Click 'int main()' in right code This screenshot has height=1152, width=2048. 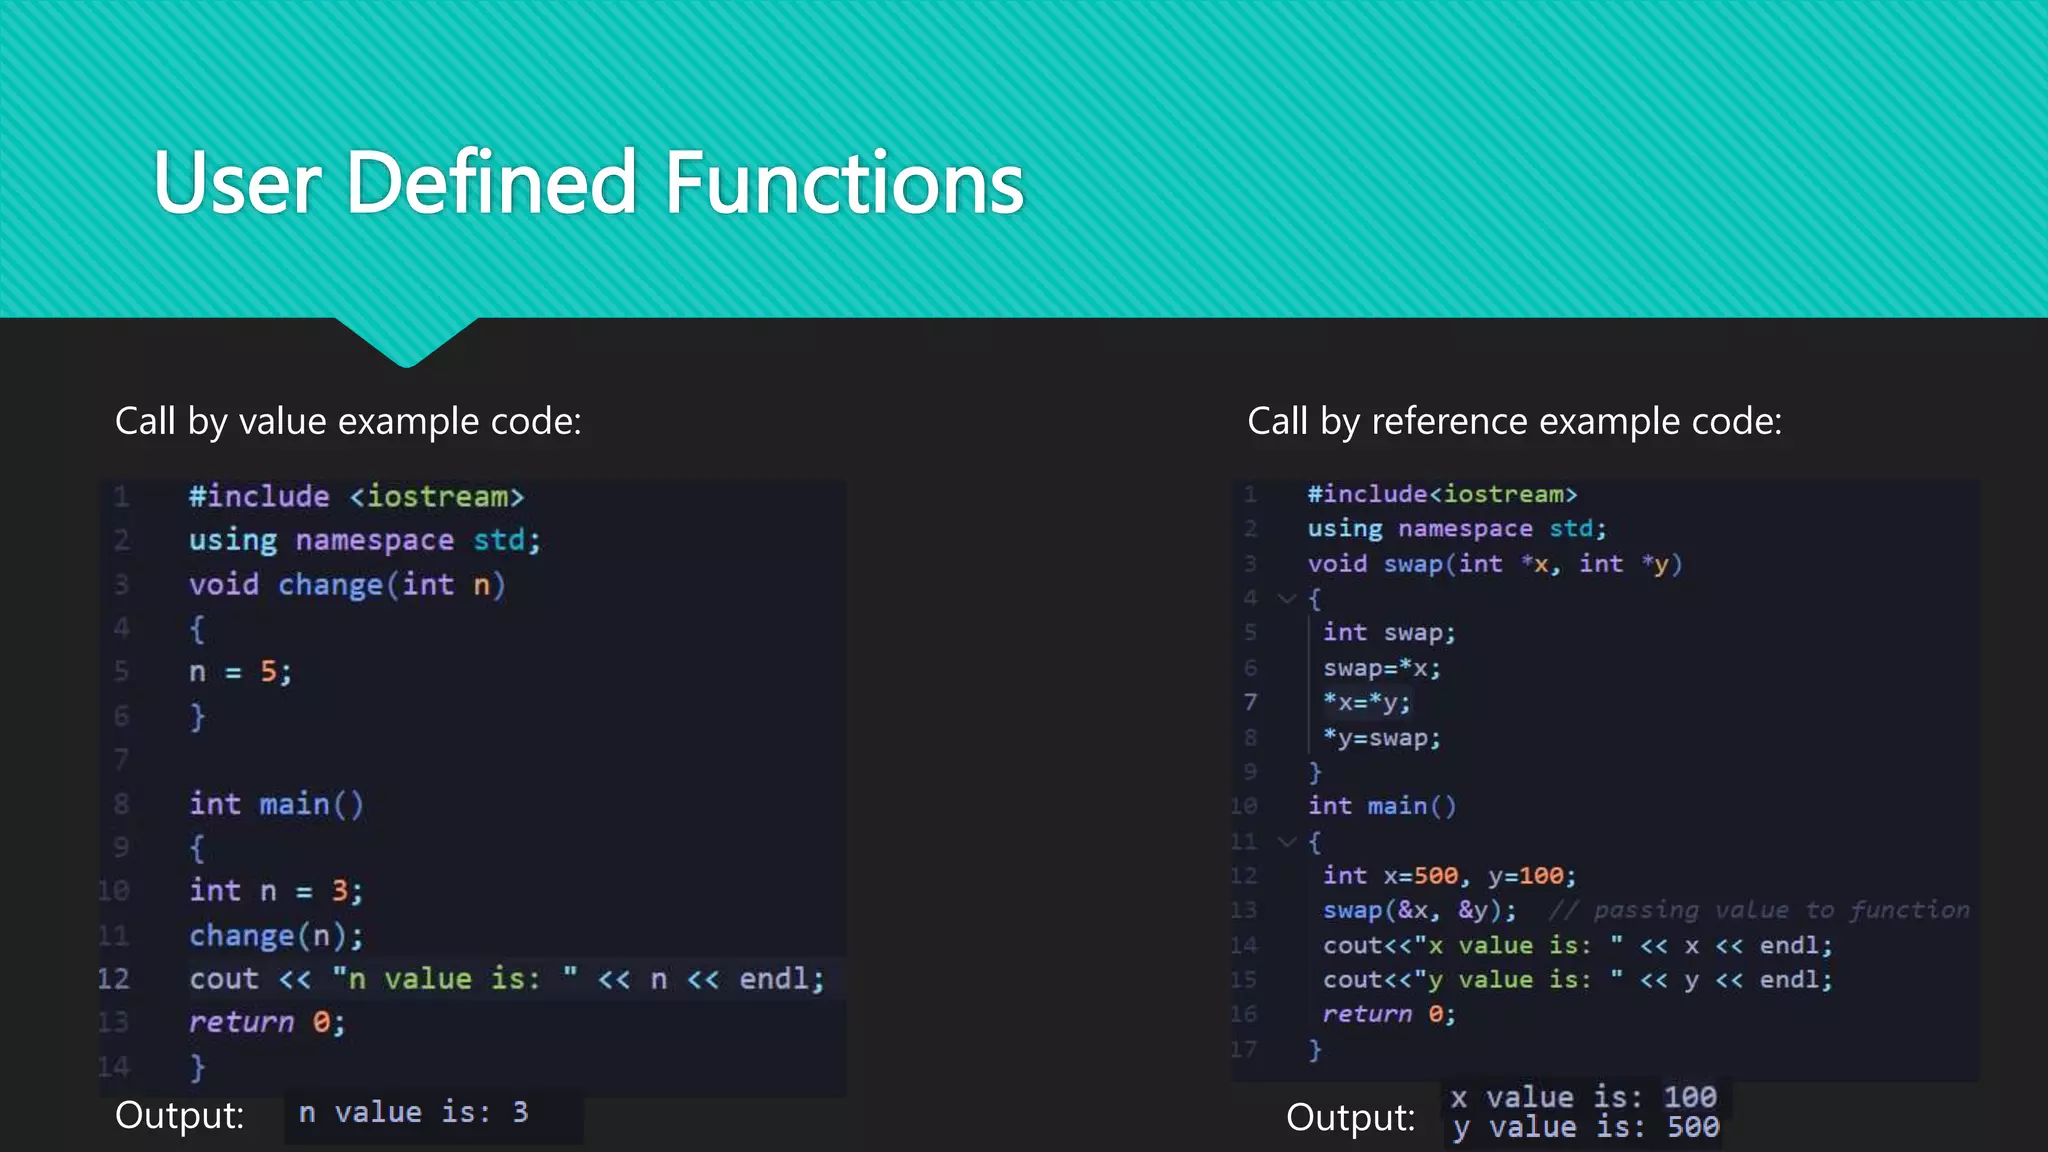[x=1382, y=806]
